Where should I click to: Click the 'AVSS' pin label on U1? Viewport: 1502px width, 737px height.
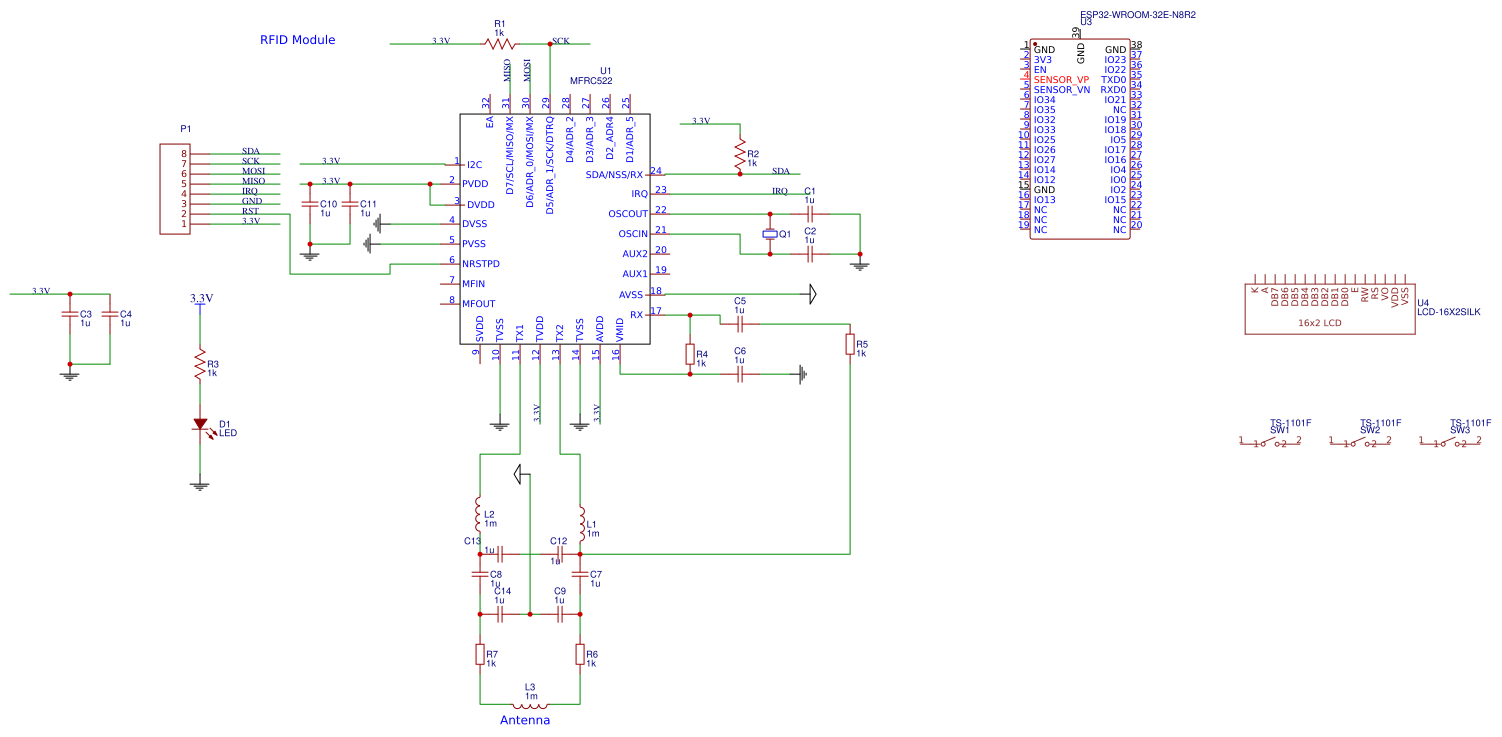pyautogui.click(x=631, y=295)
